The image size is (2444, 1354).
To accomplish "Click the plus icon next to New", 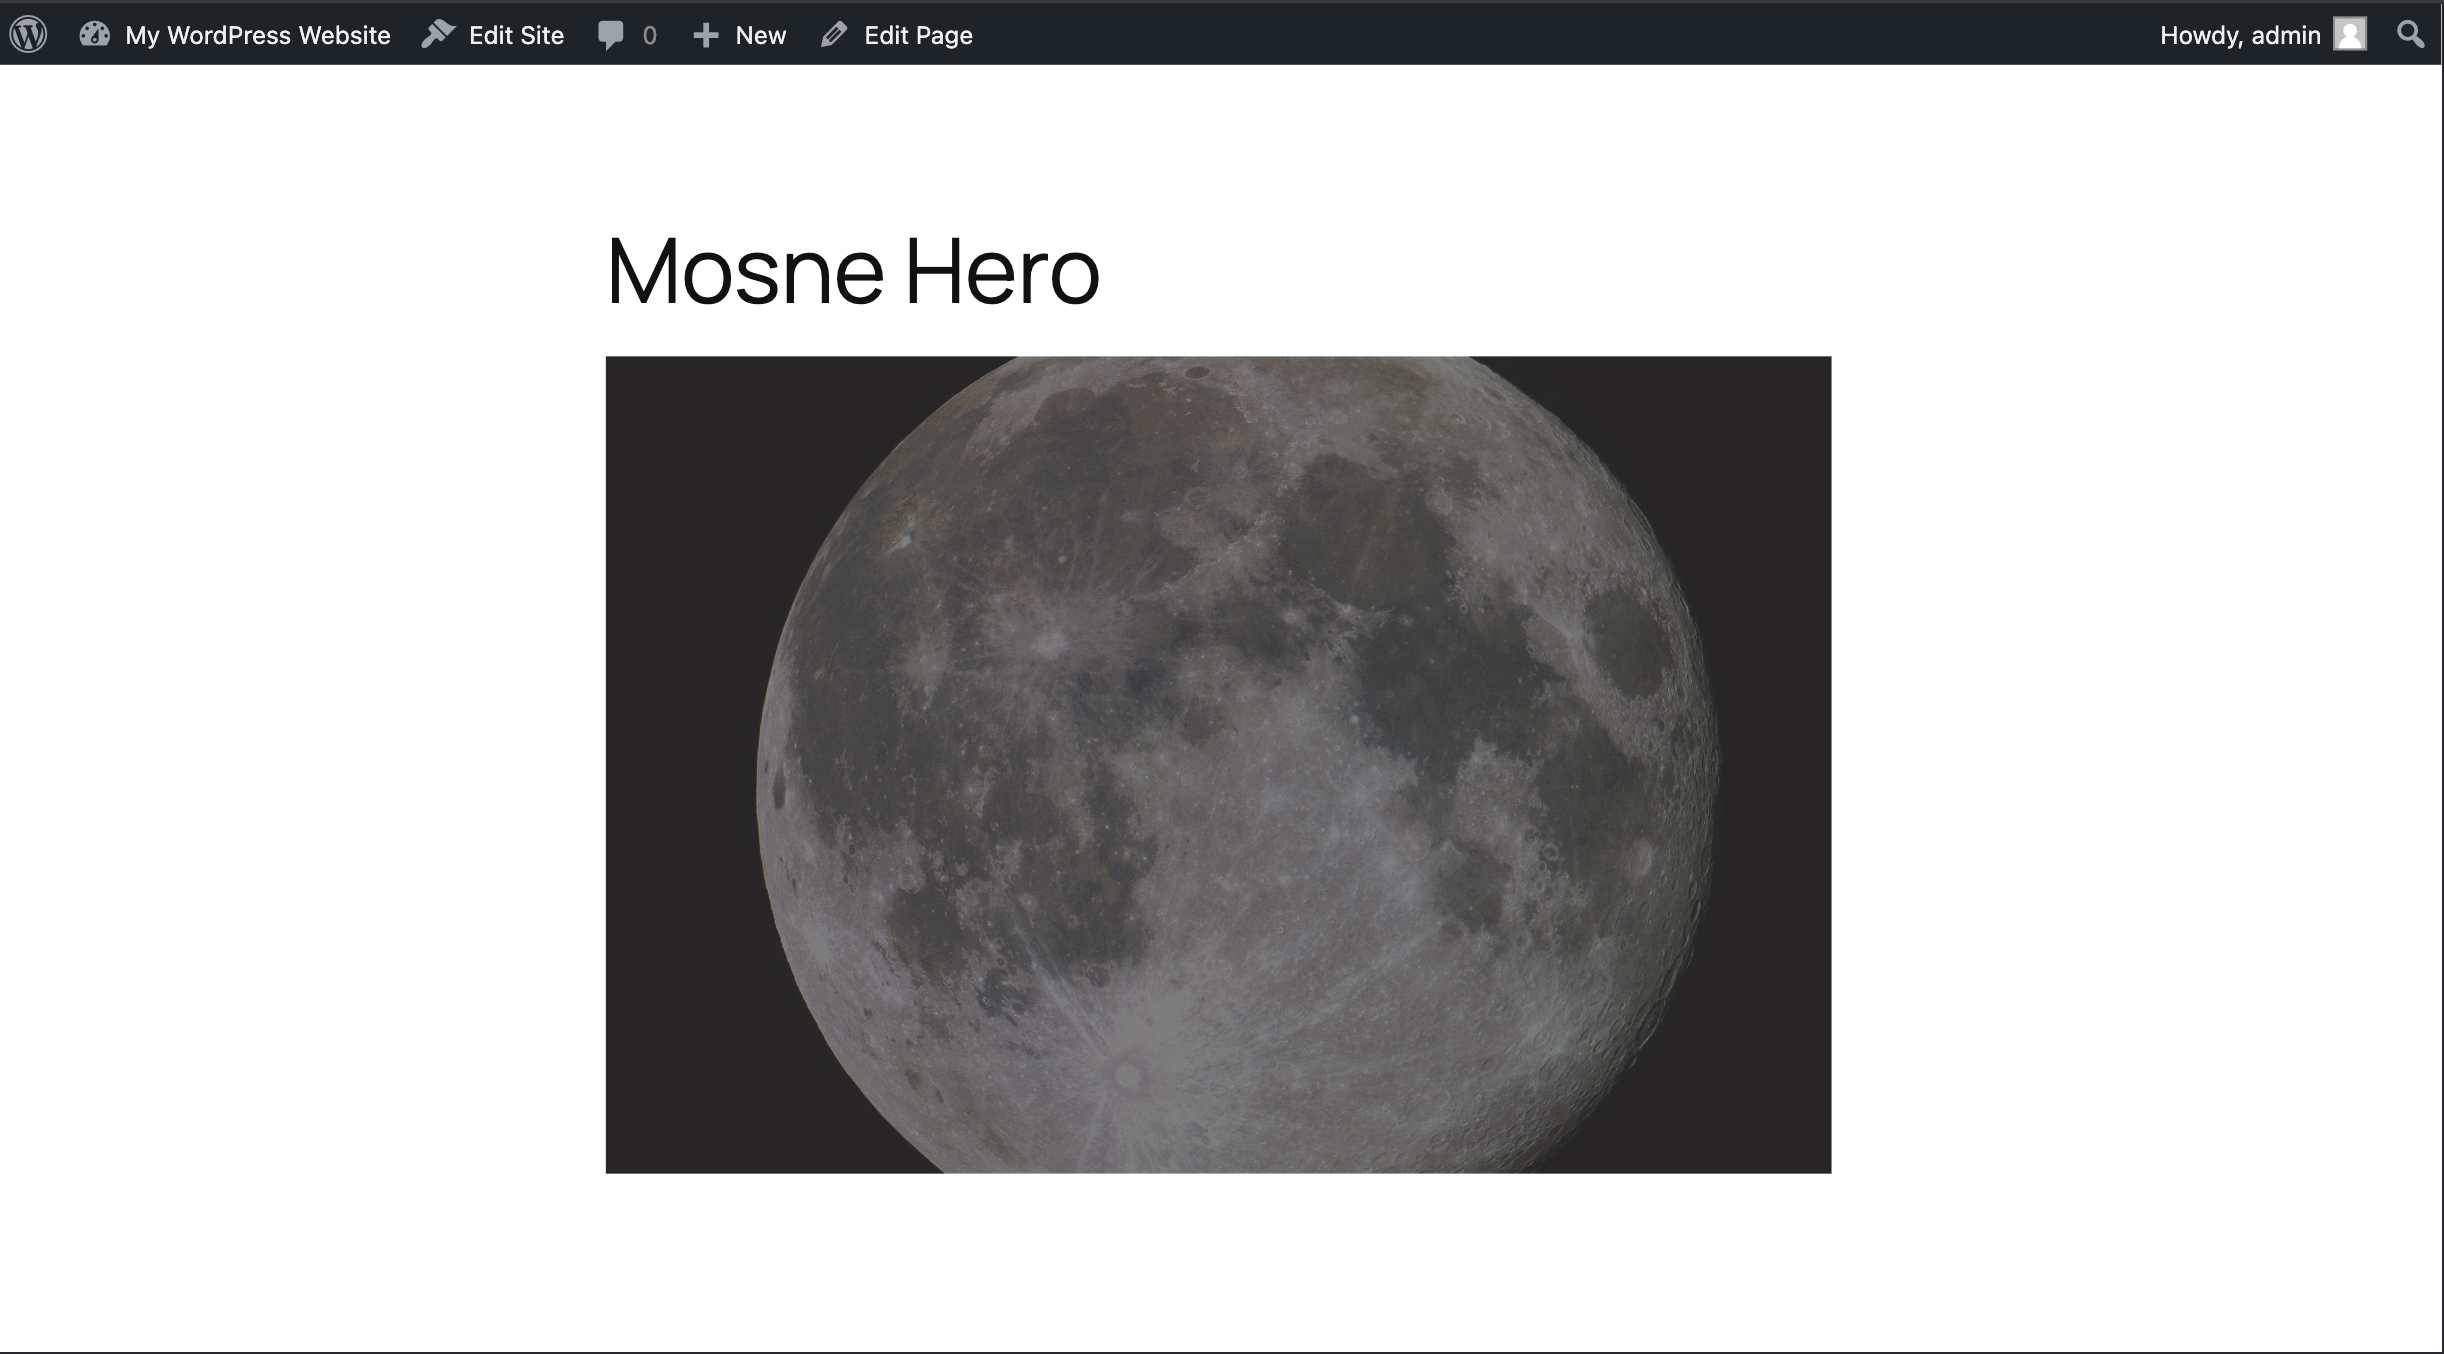I will (x=706, y=35).
